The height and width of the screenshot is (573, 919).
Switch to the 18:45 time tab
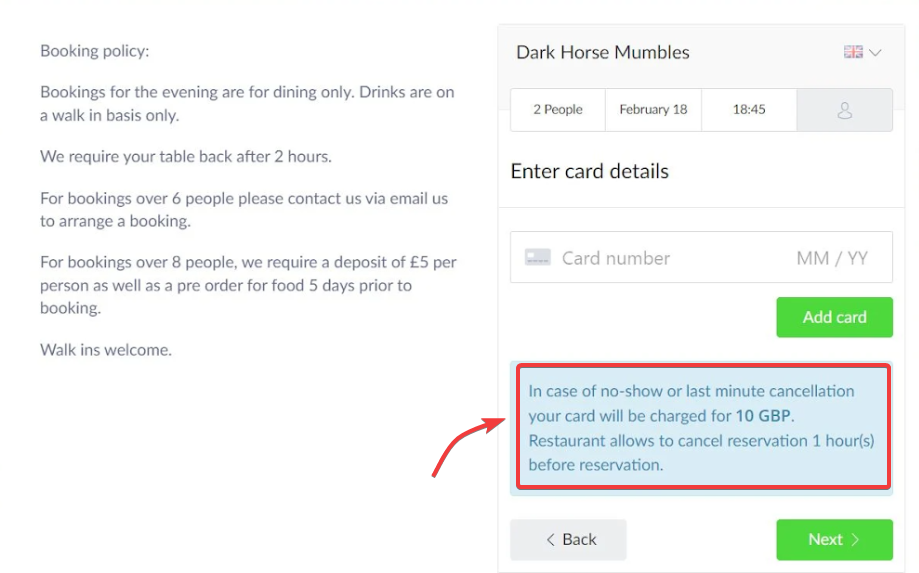(749, 110)
